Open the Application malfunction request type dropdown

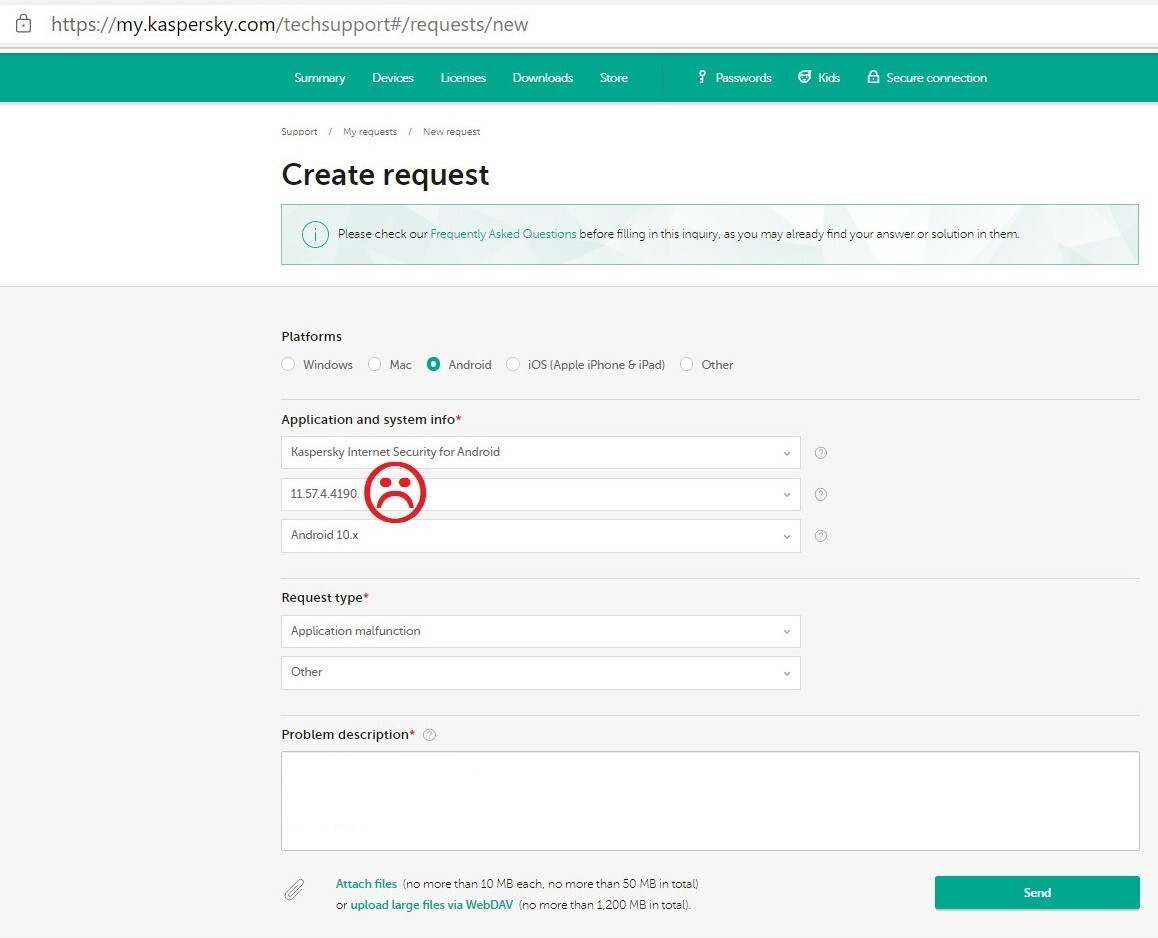pyautogui.click(x=540, y=632)
